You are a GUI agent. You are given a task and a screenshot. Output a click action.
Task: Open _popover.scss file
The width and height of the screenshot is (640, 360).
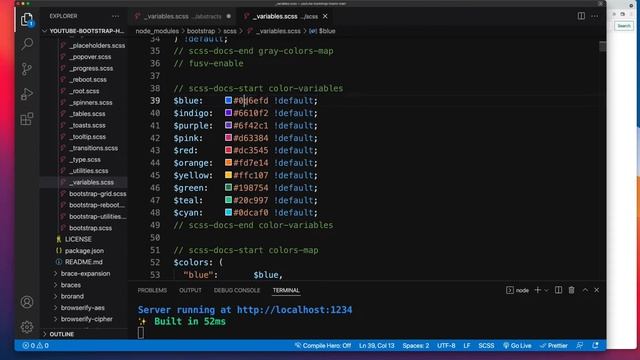[90, 57]
